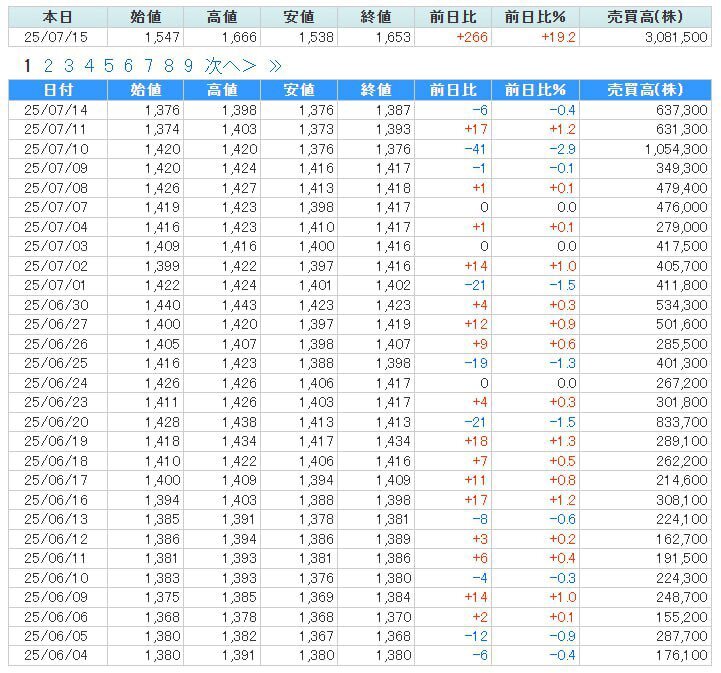Open page 9 of results
This screenshot has width=721, height=673.
[x=189, y=66]
